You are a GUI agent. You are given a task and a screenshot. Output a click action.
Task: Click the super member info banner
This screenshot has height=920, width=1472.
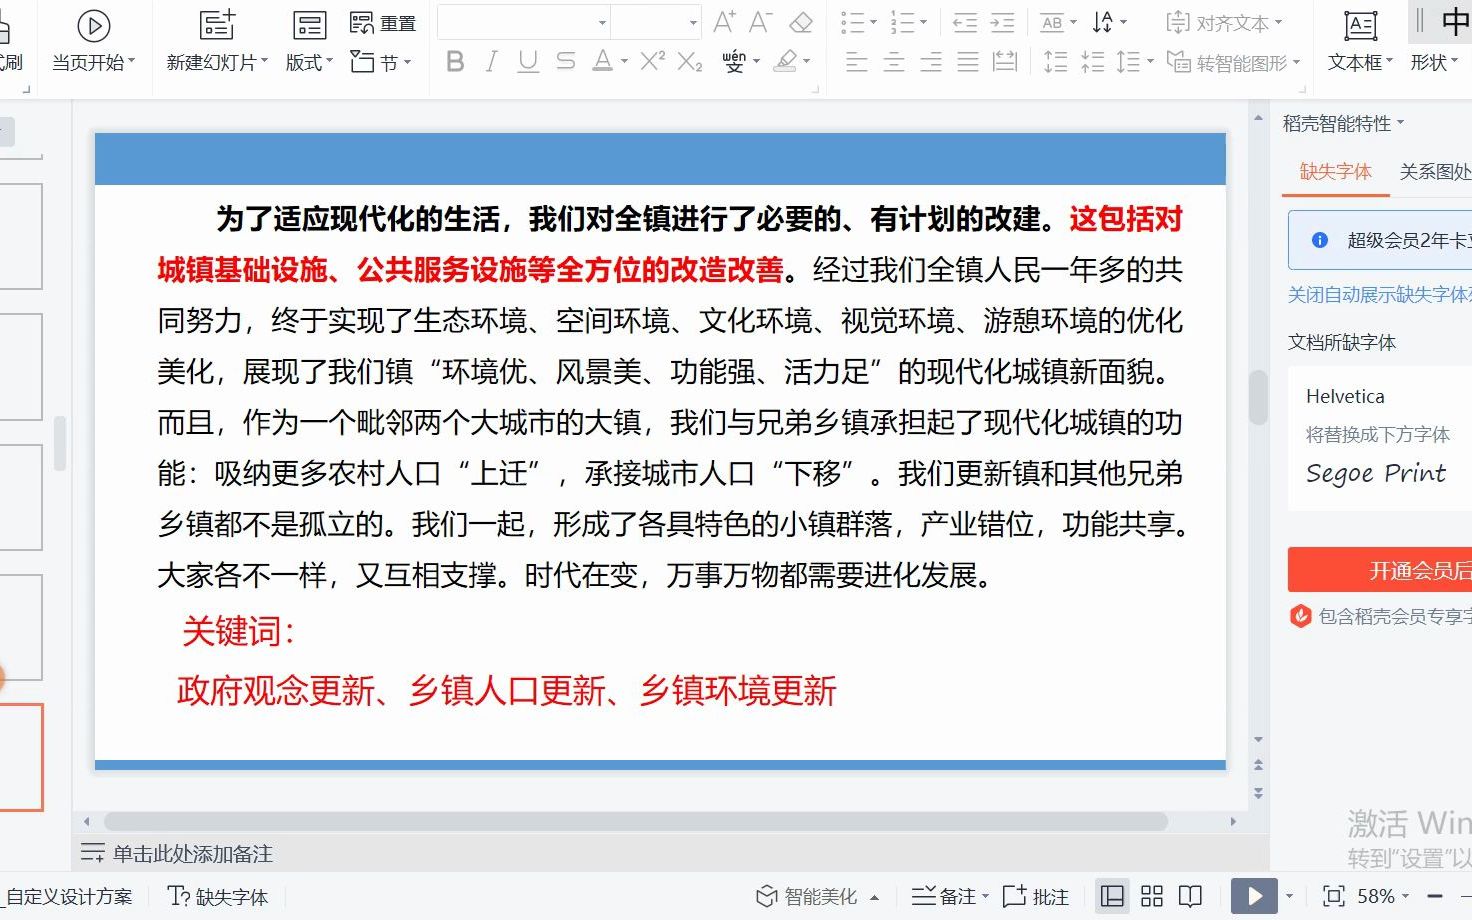[x=1380, y=240]
